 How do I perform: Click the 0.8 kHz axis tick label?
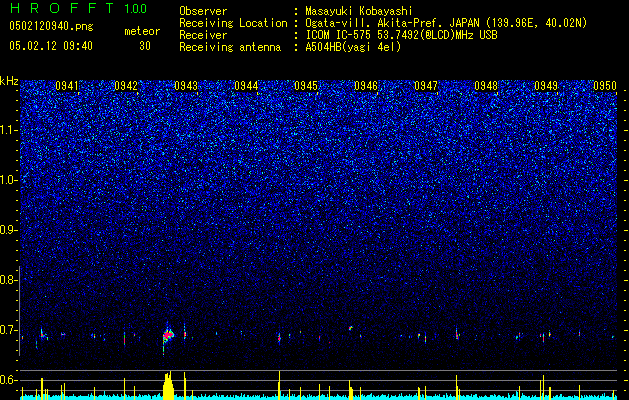[x=9, y=280]
